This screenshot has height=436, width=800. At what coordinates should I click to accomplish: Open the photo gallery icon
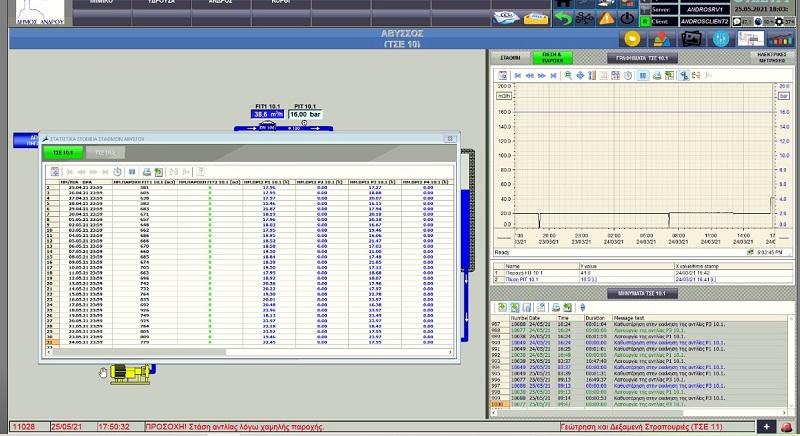(691, 39)
